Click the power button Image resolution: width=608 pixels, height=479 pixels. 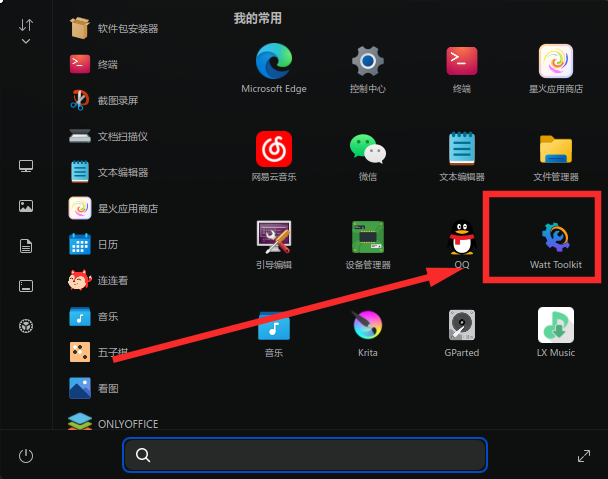point(26,456)
